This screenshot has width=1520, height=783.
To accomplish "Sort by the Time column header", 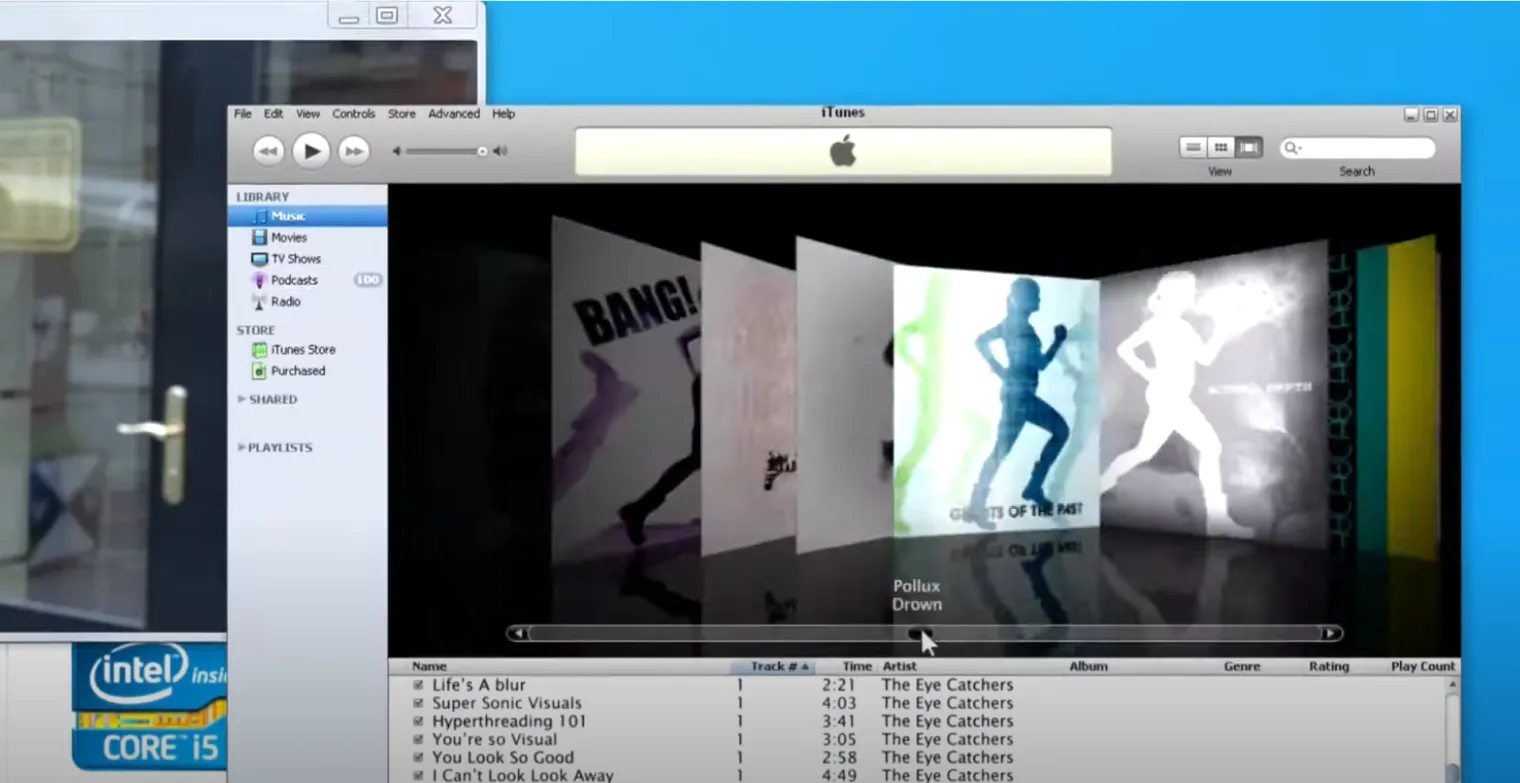I will [x=847, y=666].
